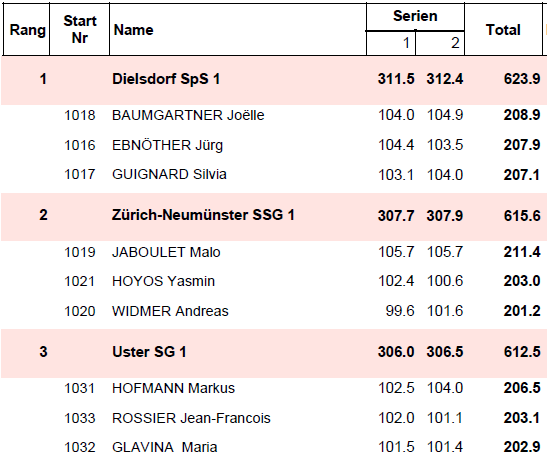Click JABOULET Malo's name

click(166, 252)
